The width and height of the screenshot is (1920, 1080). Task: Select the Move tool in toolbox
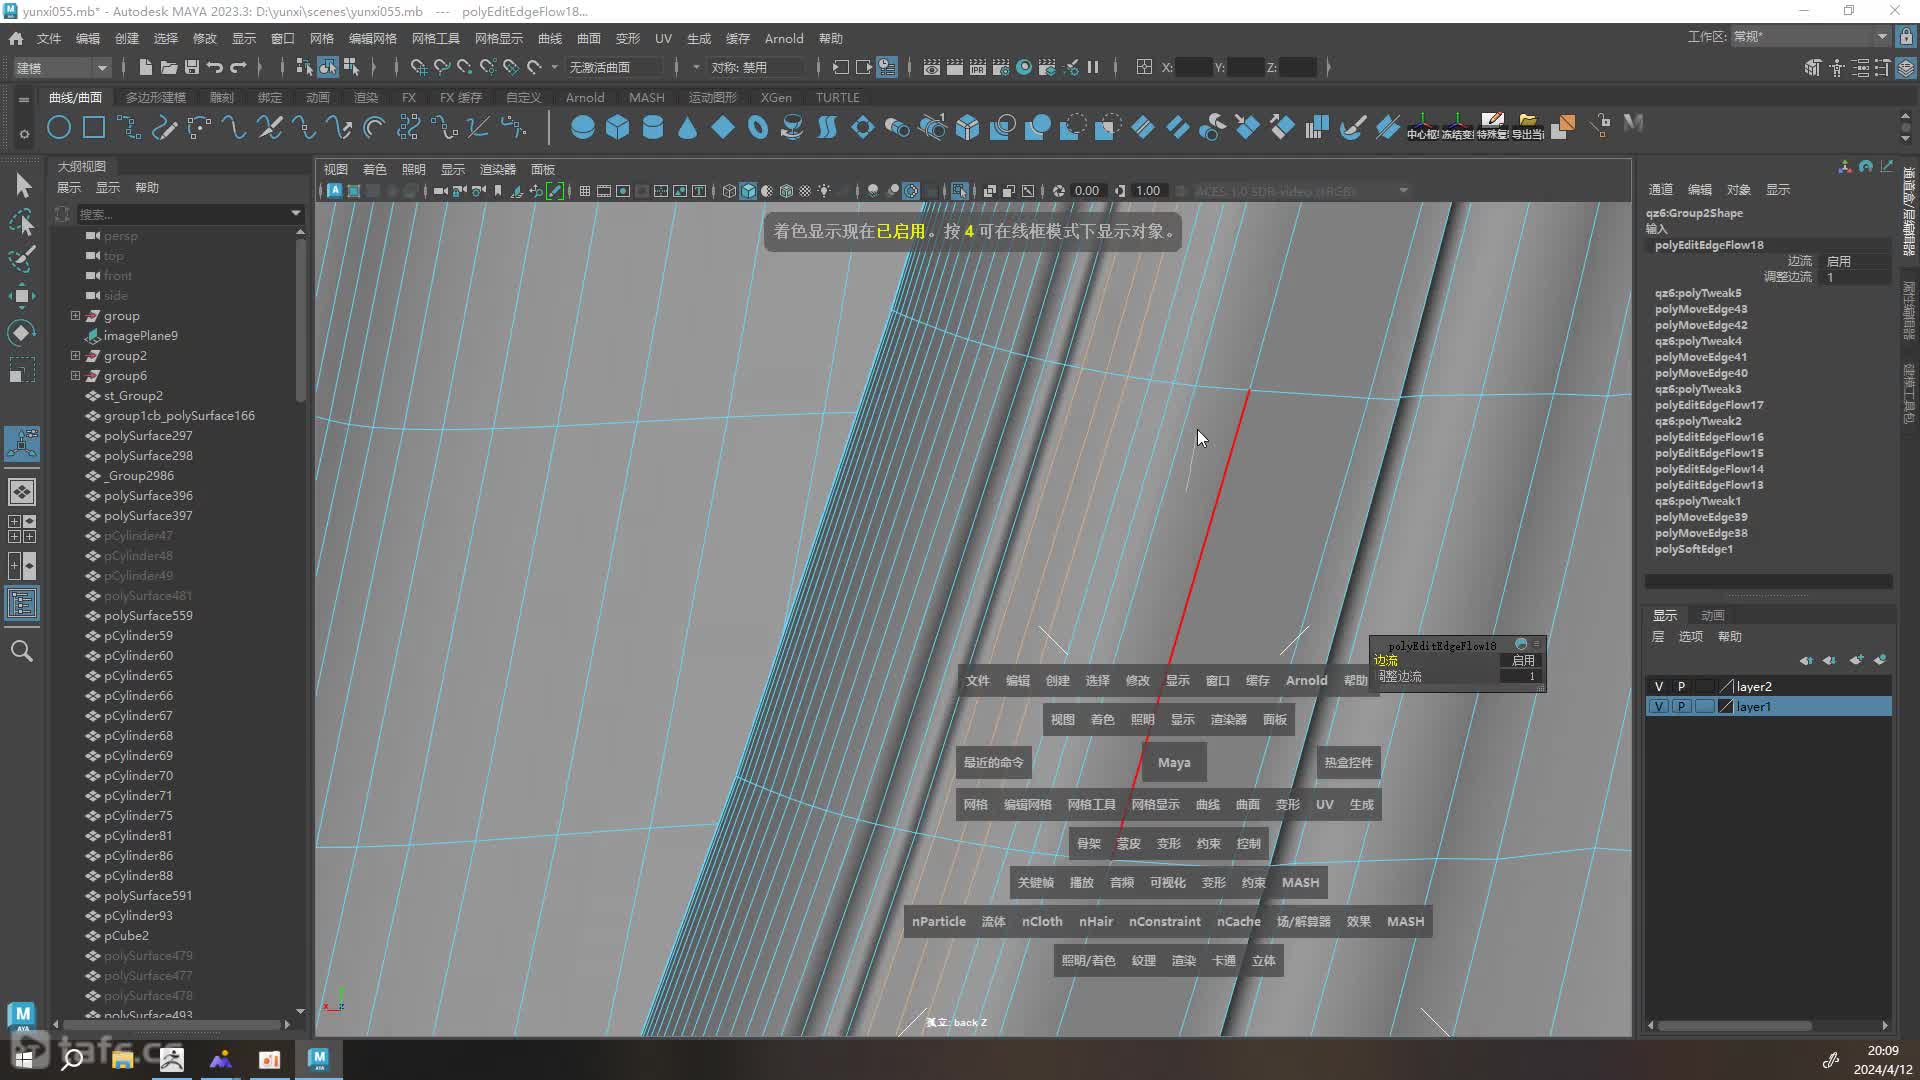click(22, 295)
